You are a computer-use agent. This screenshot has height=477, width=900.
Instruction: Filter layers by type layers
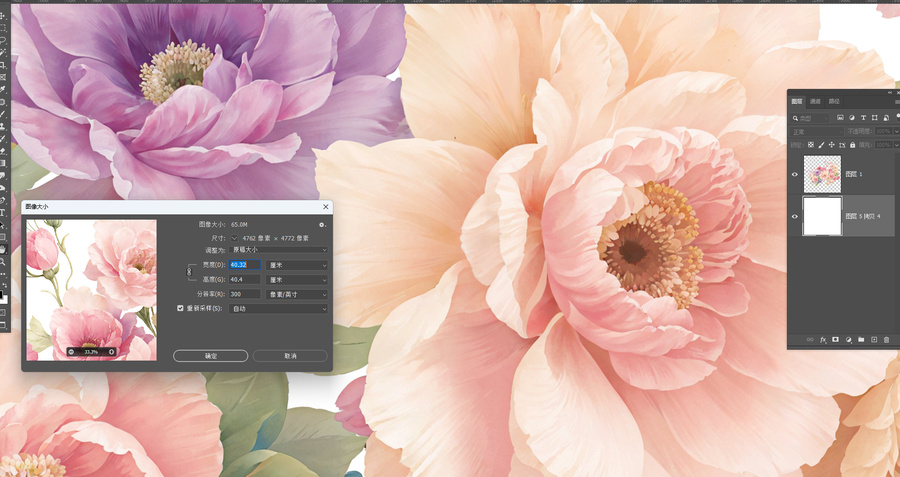tap(863, 118)
